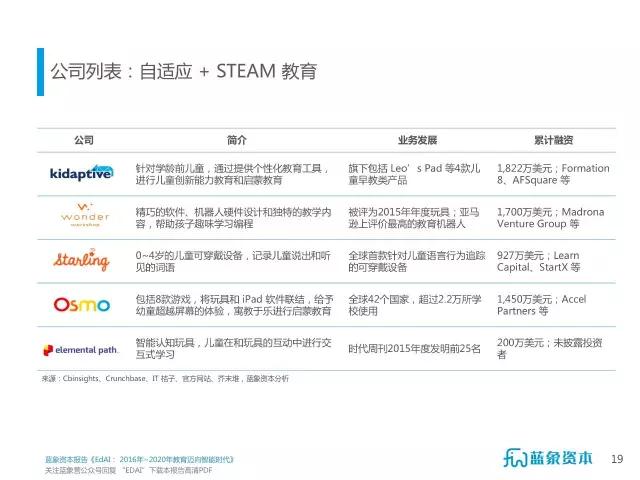Click the source note 来源：Cbinsights、Crunchbase

click(x=165, y=379)
